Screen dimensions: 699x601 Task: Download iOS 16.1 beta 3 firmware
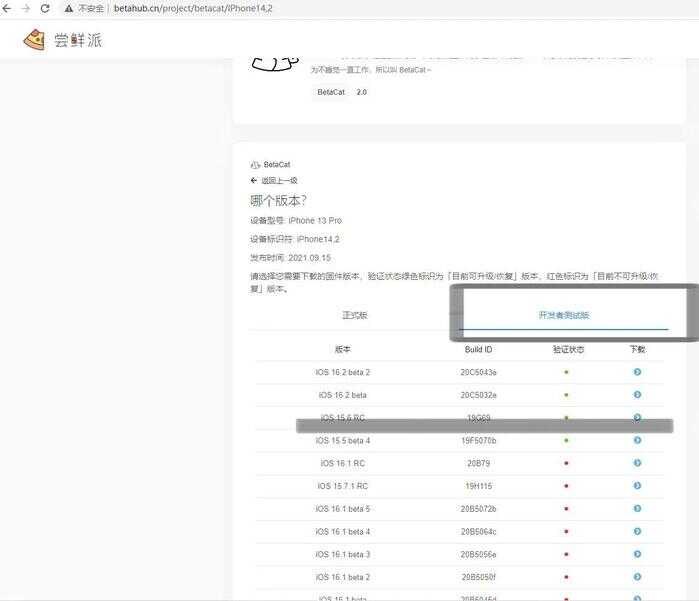pos(637,555)
